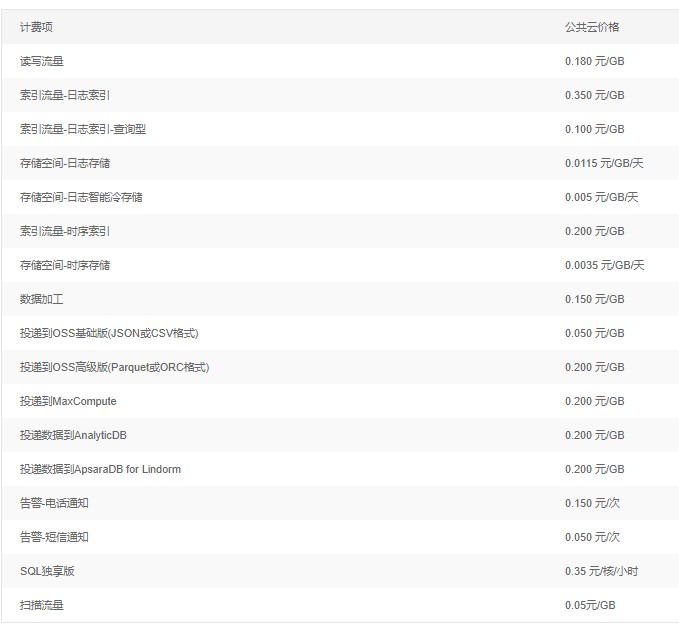Select 0.200 元/GB in the MaxCompute row

(x=595, y=401)
